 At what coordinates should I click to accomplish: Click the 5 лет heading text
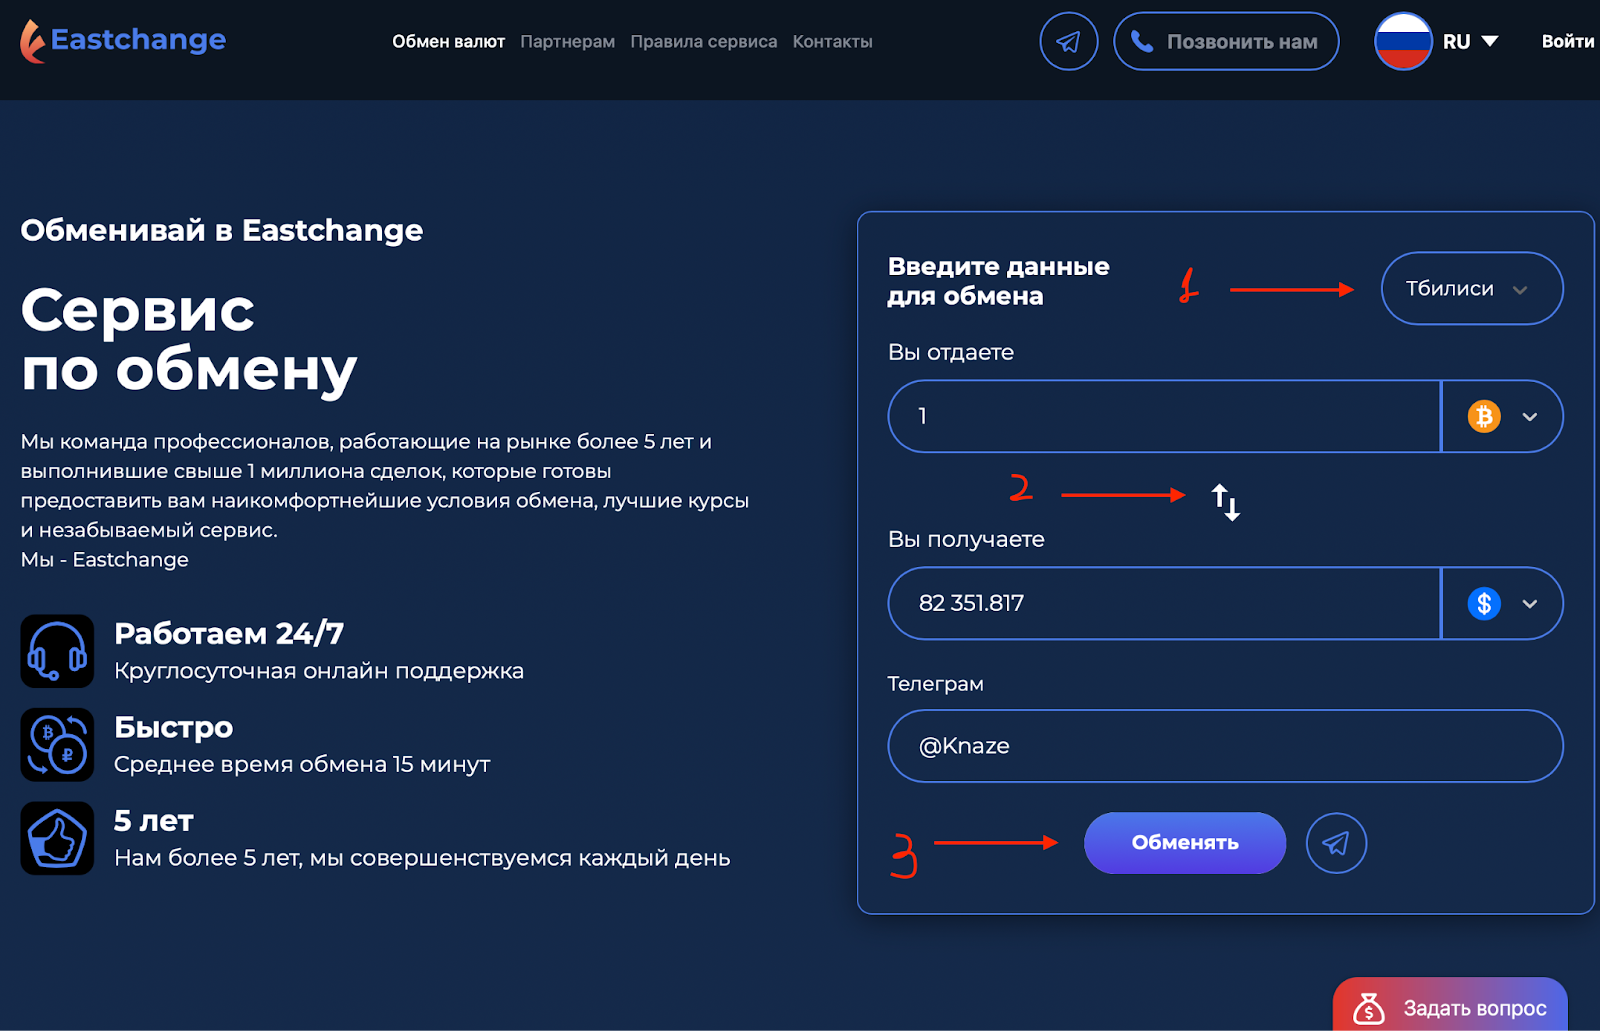[153, 821]
